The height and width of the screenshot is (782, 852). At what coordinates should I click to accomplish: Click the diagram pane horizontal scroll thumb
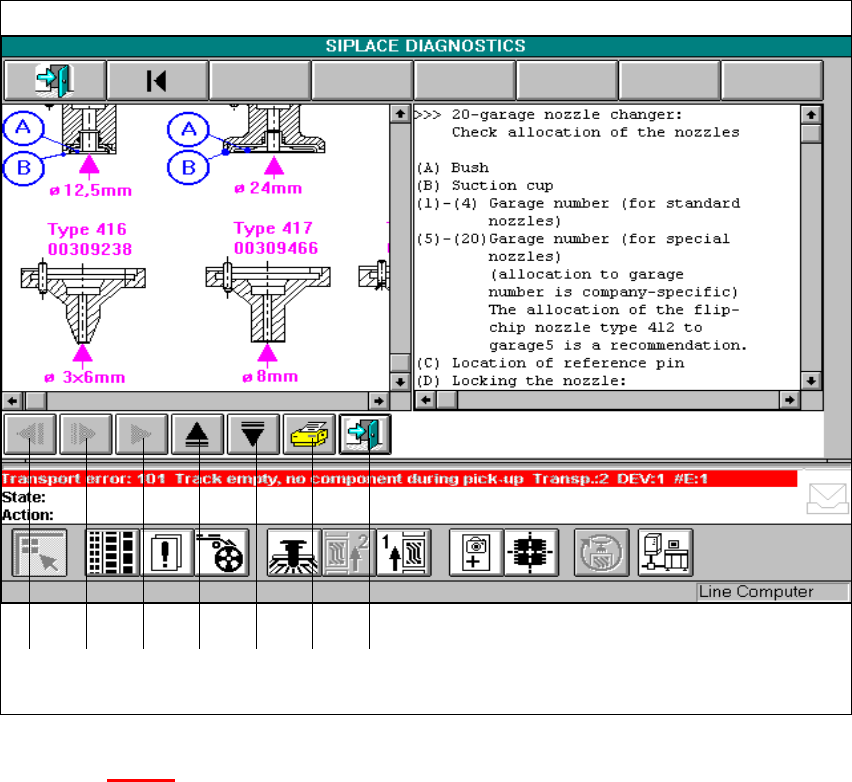point(36,401)
